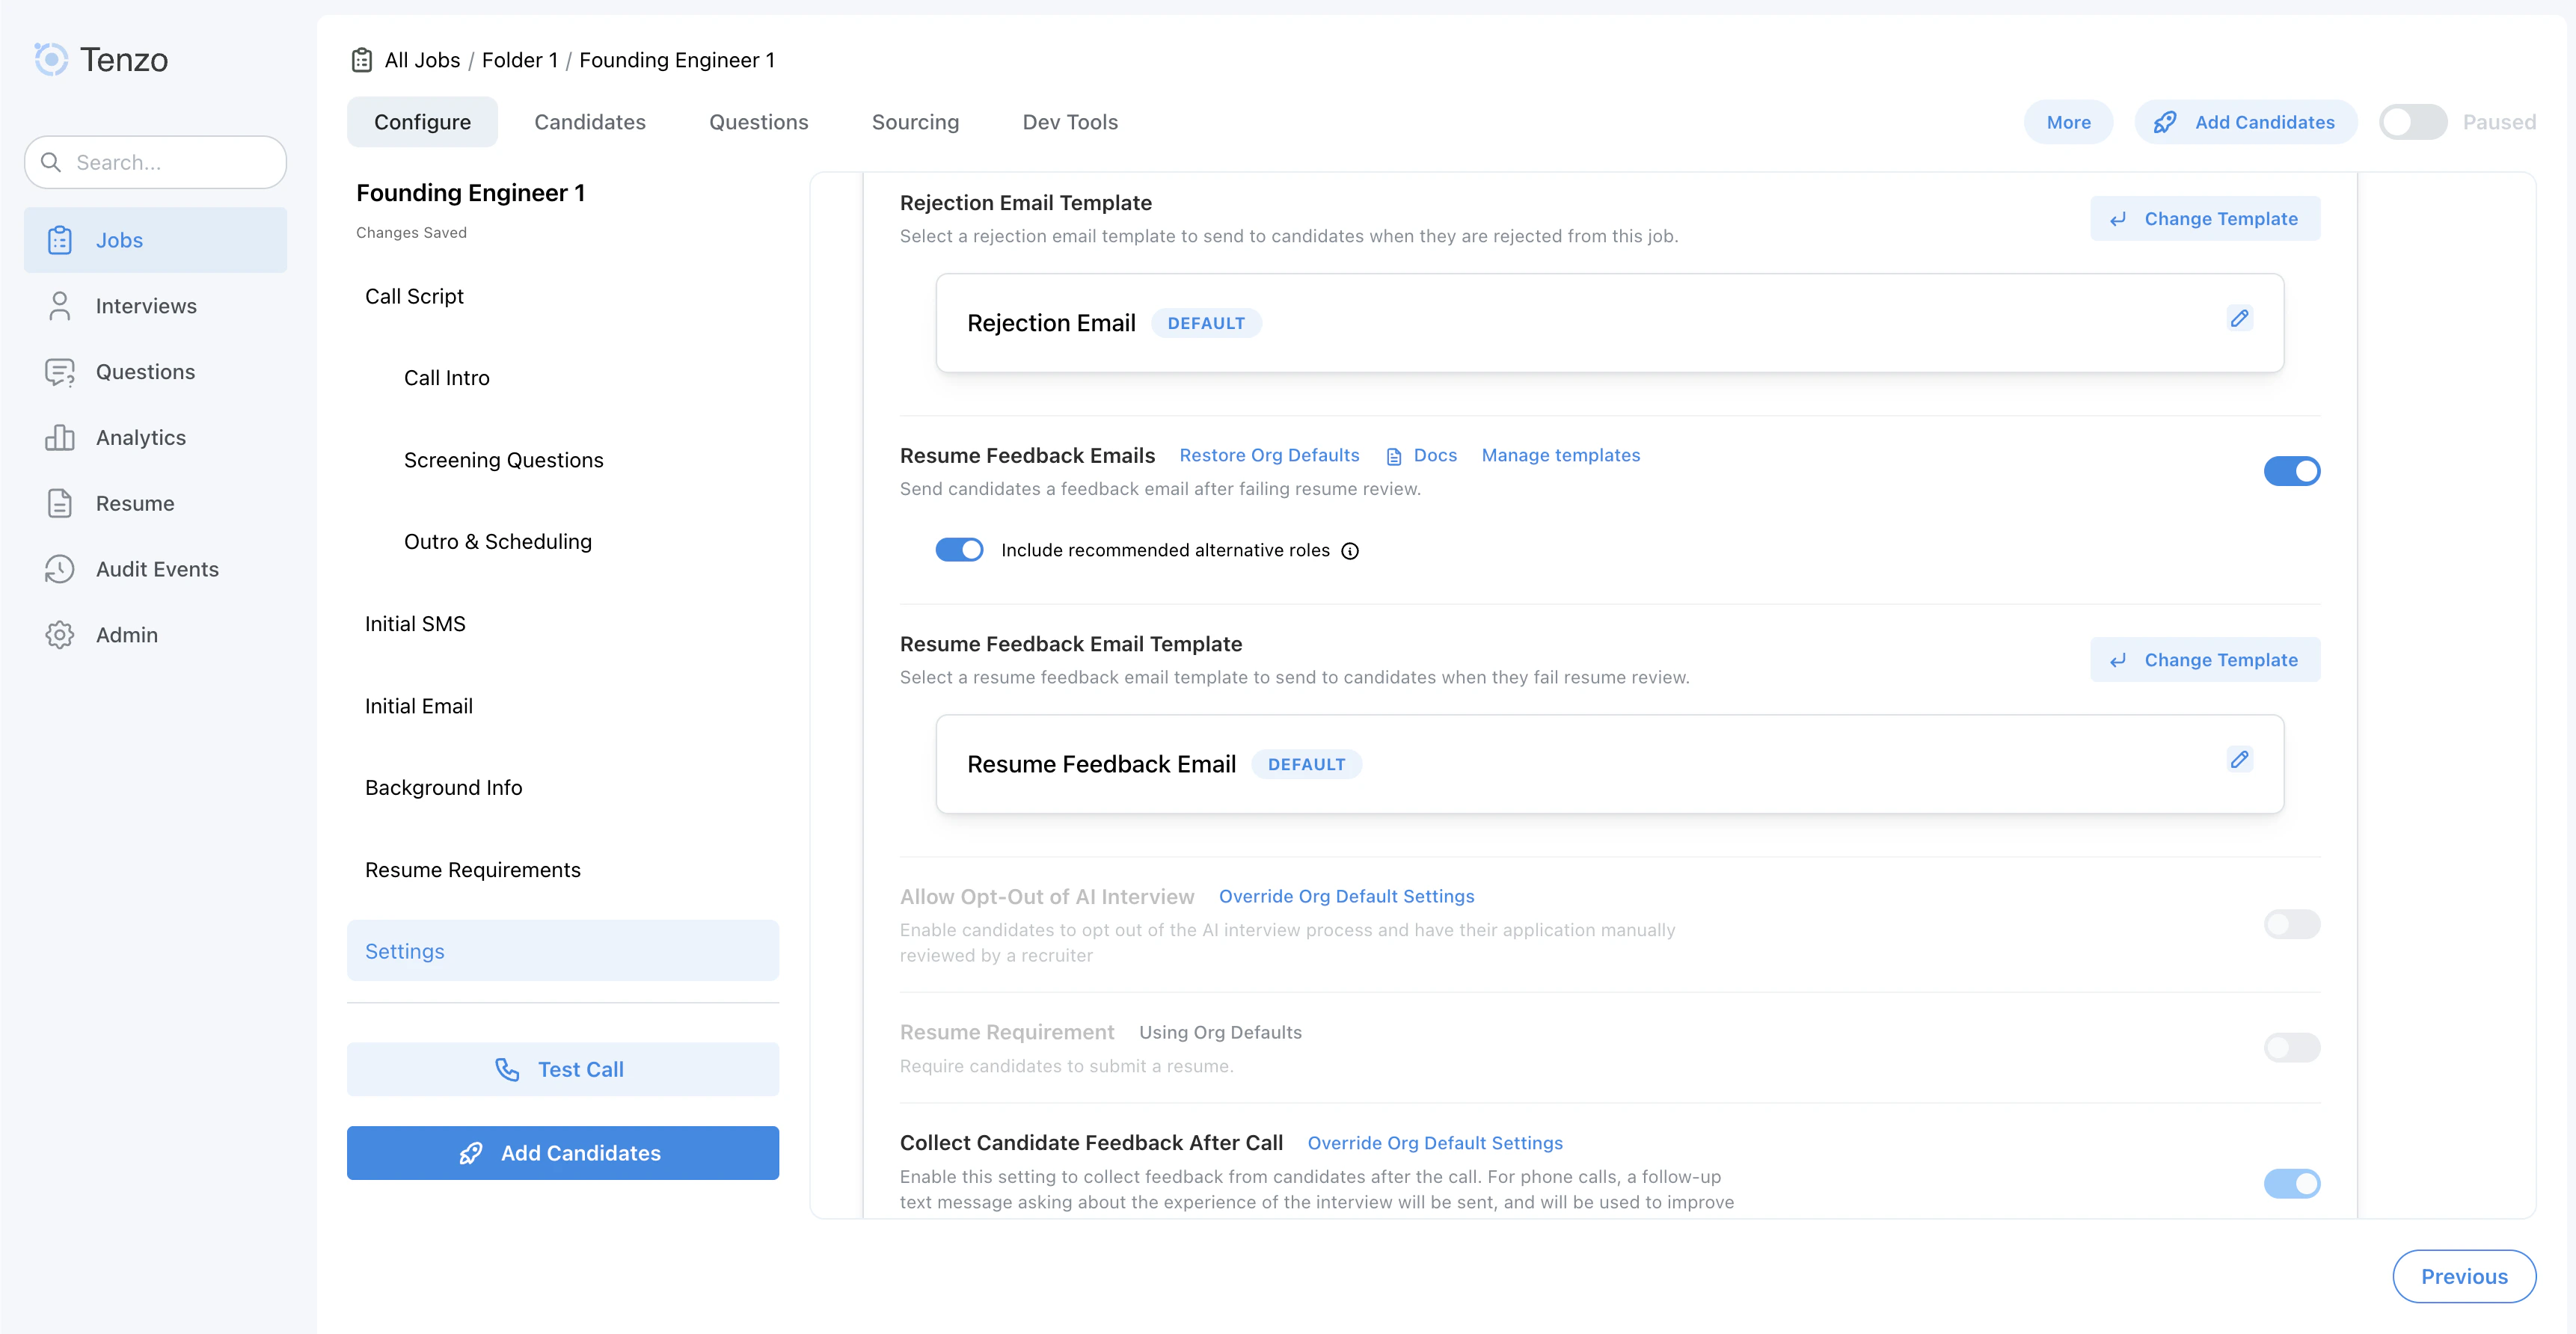
Task: Open the Dev Tools tab
Action: click(1070, 121)
